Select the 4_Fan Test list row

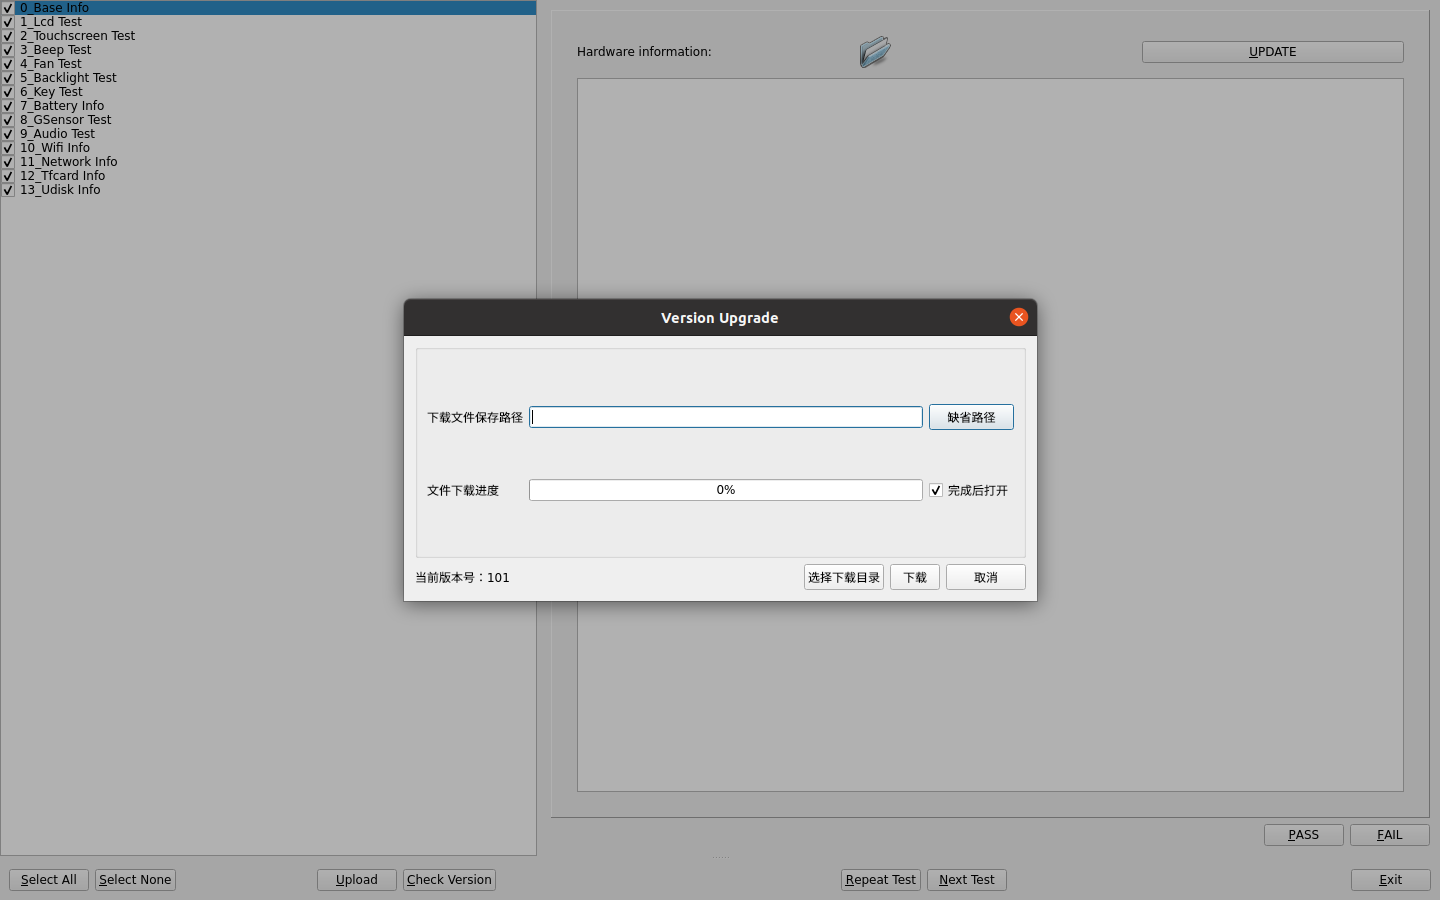(x=268, y=64)
